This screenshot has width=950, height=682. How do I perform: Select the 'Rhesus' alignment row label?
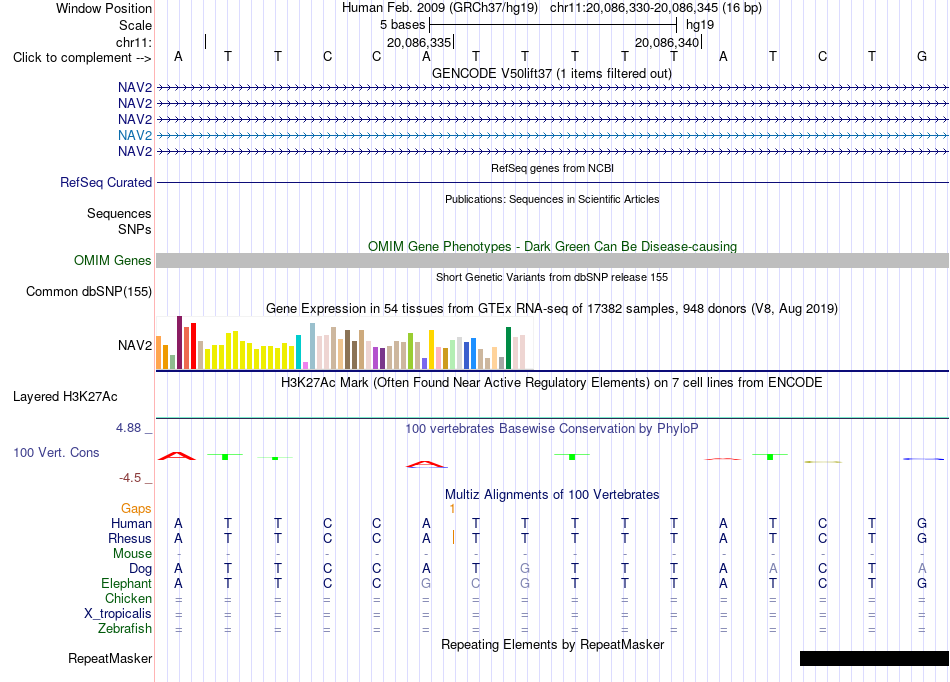(x=130, y=538)
